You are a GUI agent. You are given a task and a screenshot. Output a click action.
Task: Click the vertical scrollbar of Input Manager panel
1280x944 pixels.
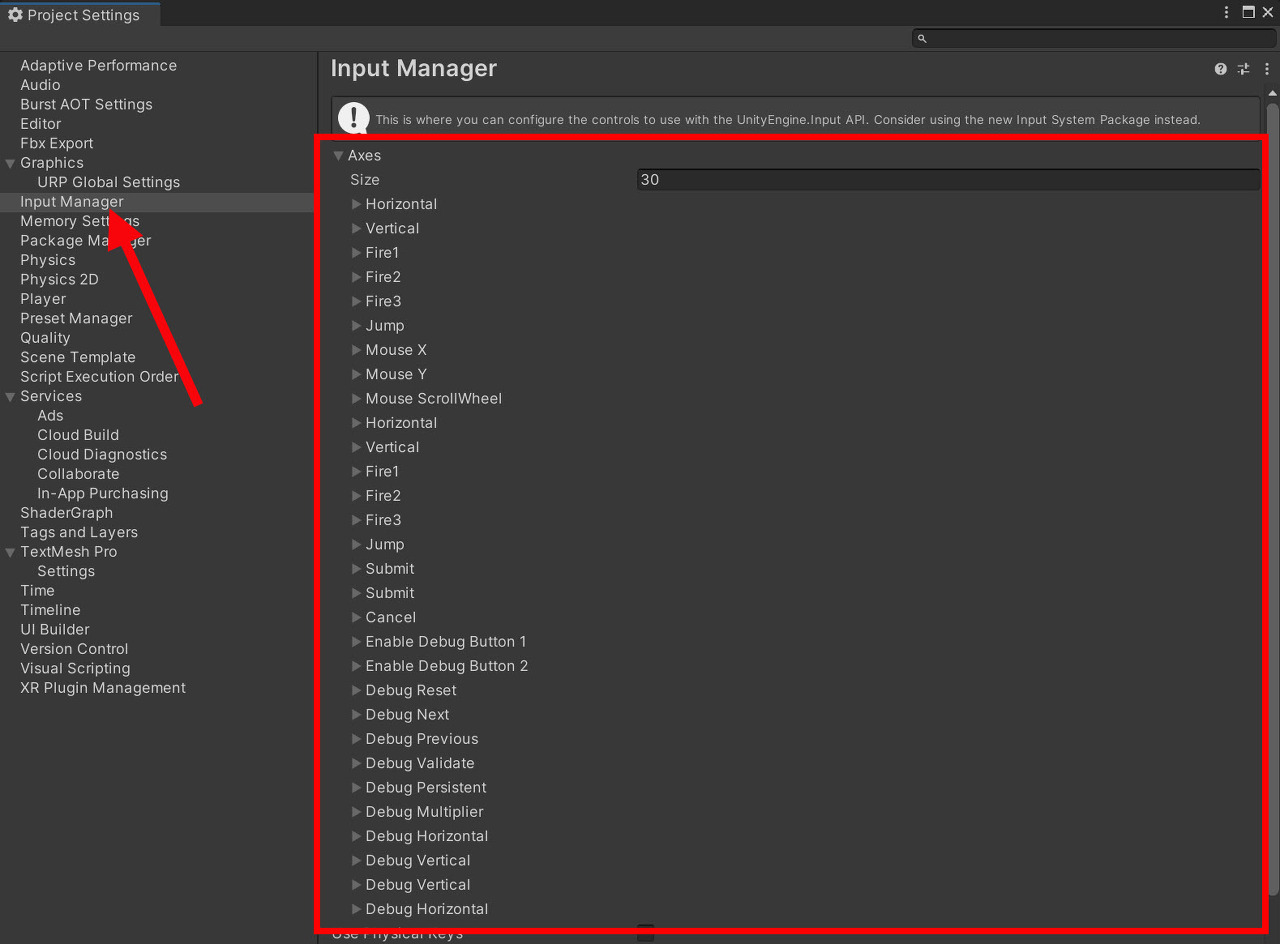pyautogui.click(x=1273, y=500)
